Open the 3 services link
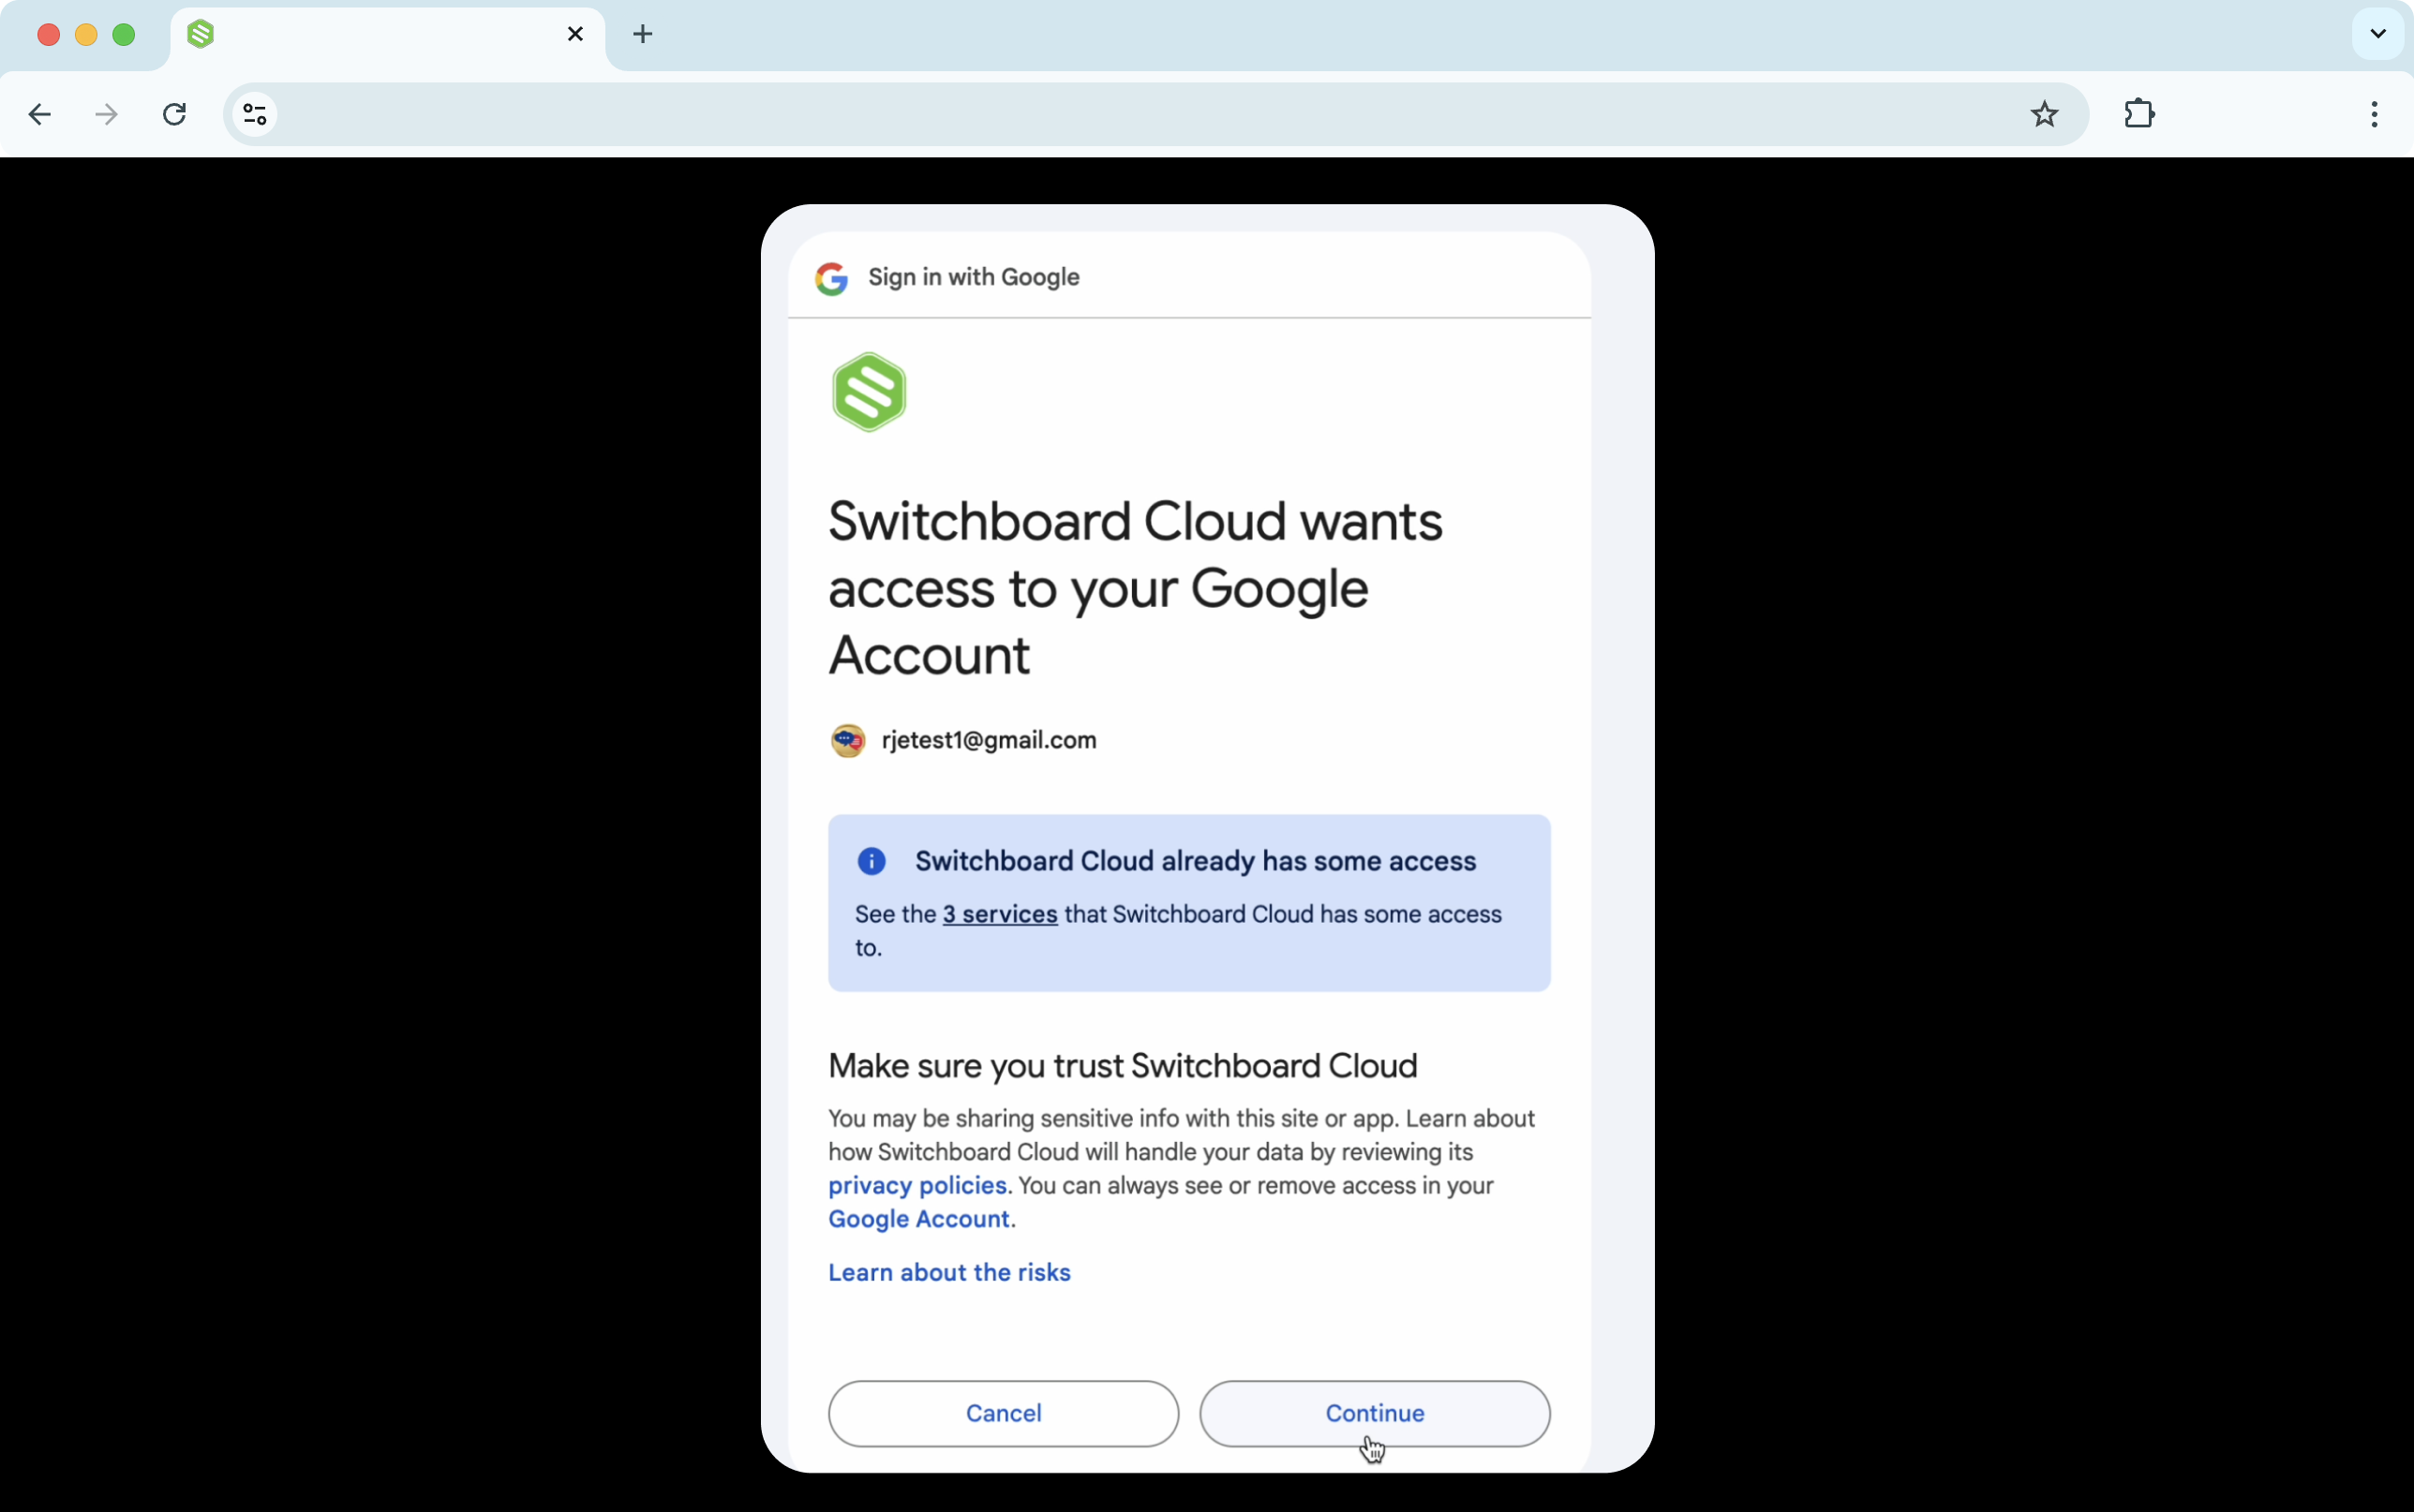Image resolution: width=2414 pixels, height=1512 pixels. 1000,914
